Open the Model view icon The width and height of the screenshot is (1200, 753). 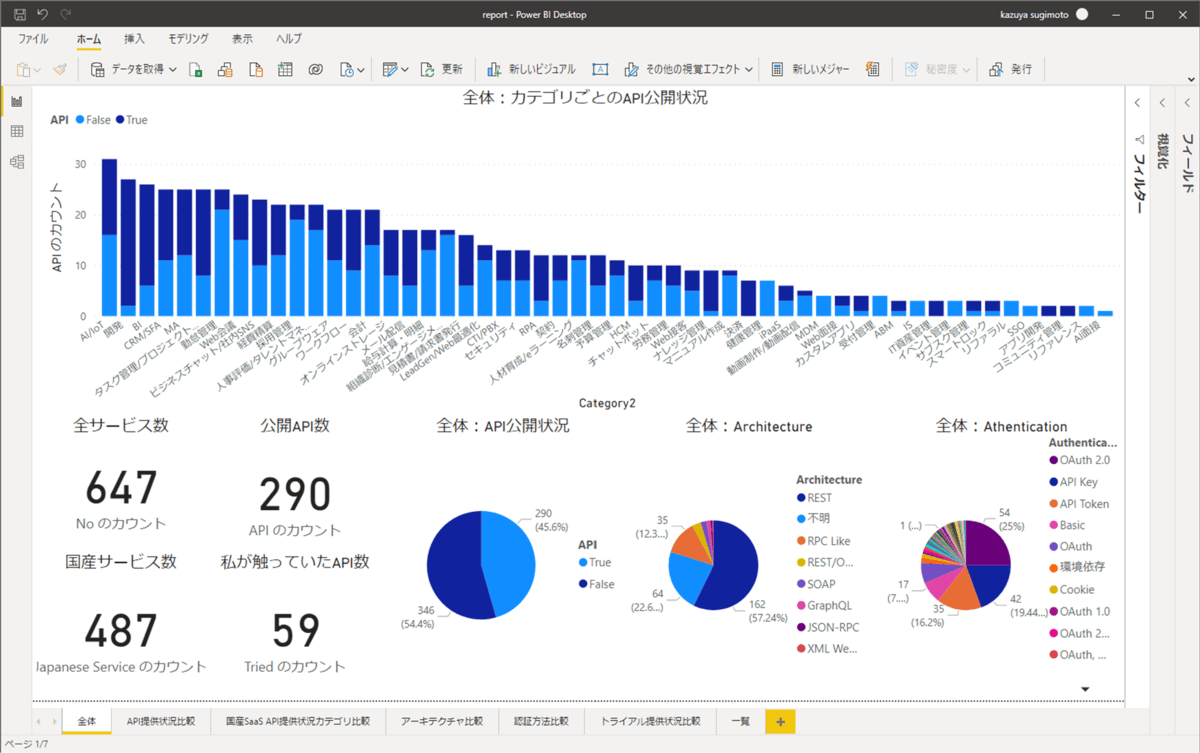17,162
